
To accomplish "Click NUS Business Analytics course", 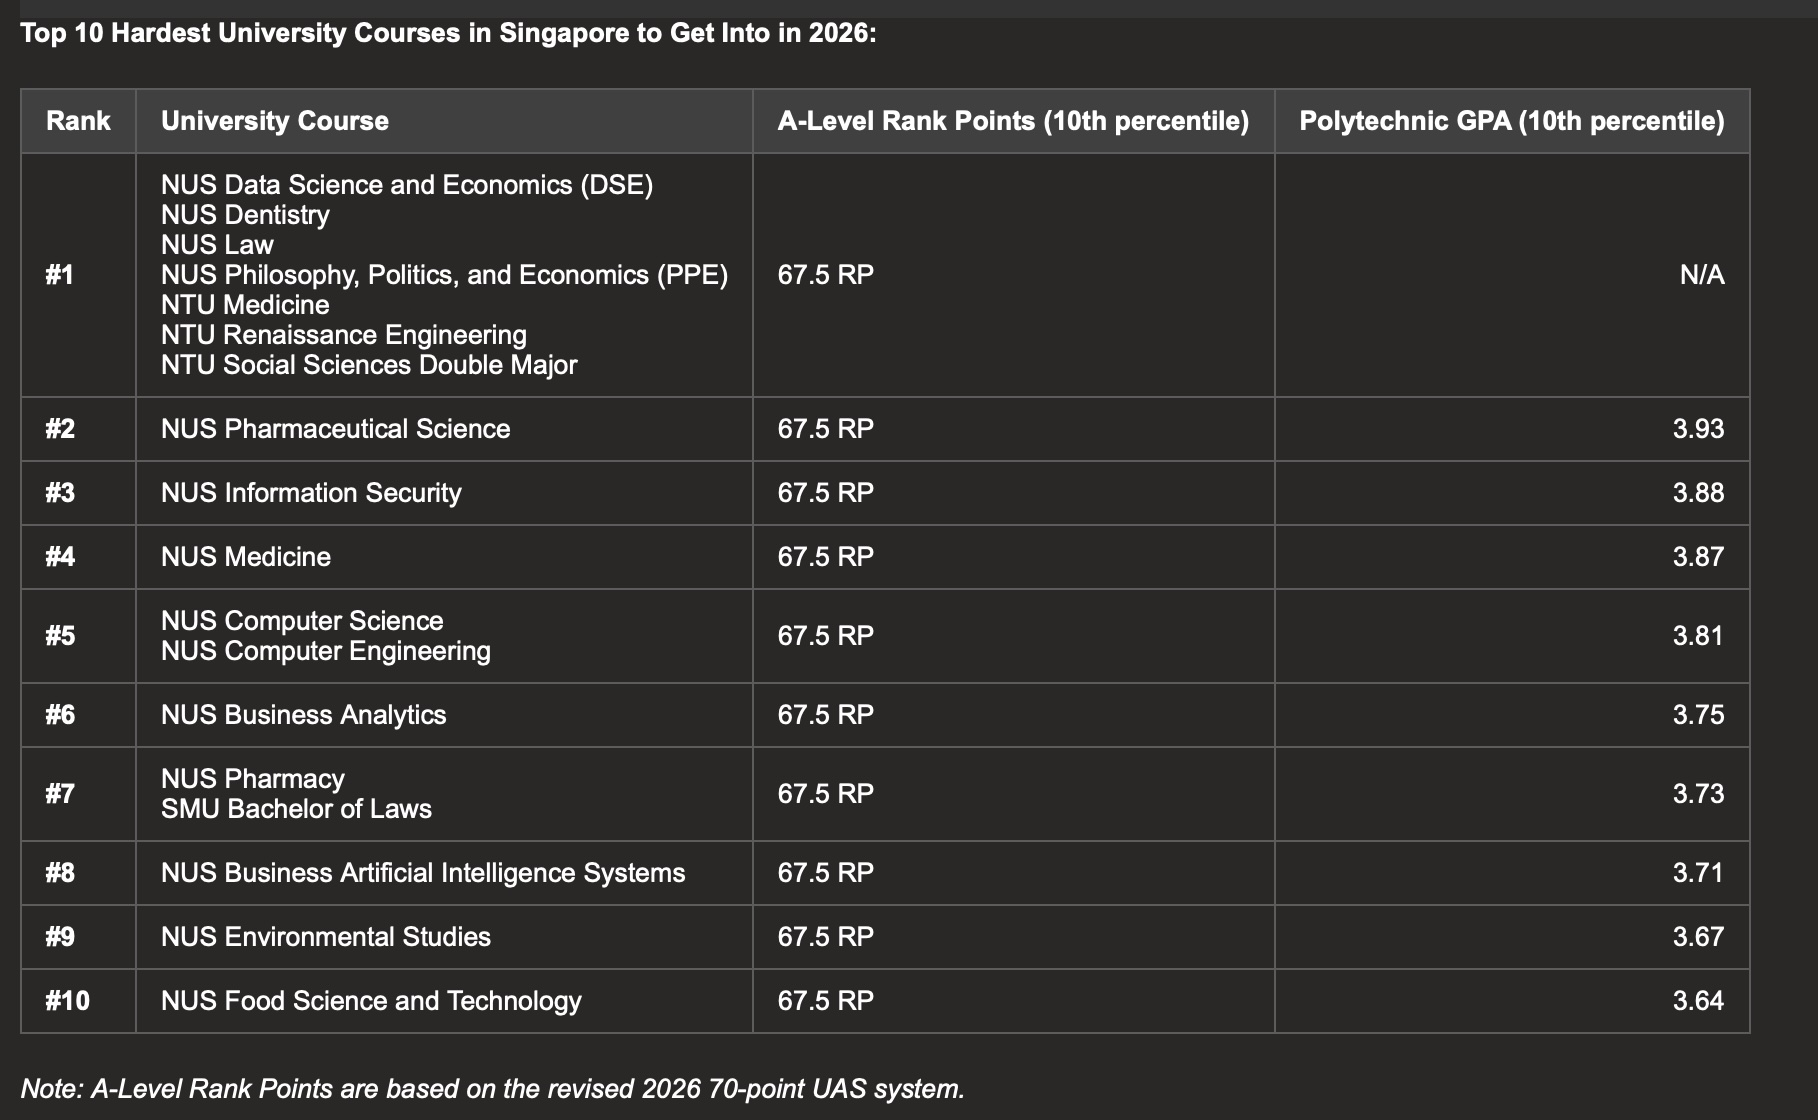I will 304,715.
